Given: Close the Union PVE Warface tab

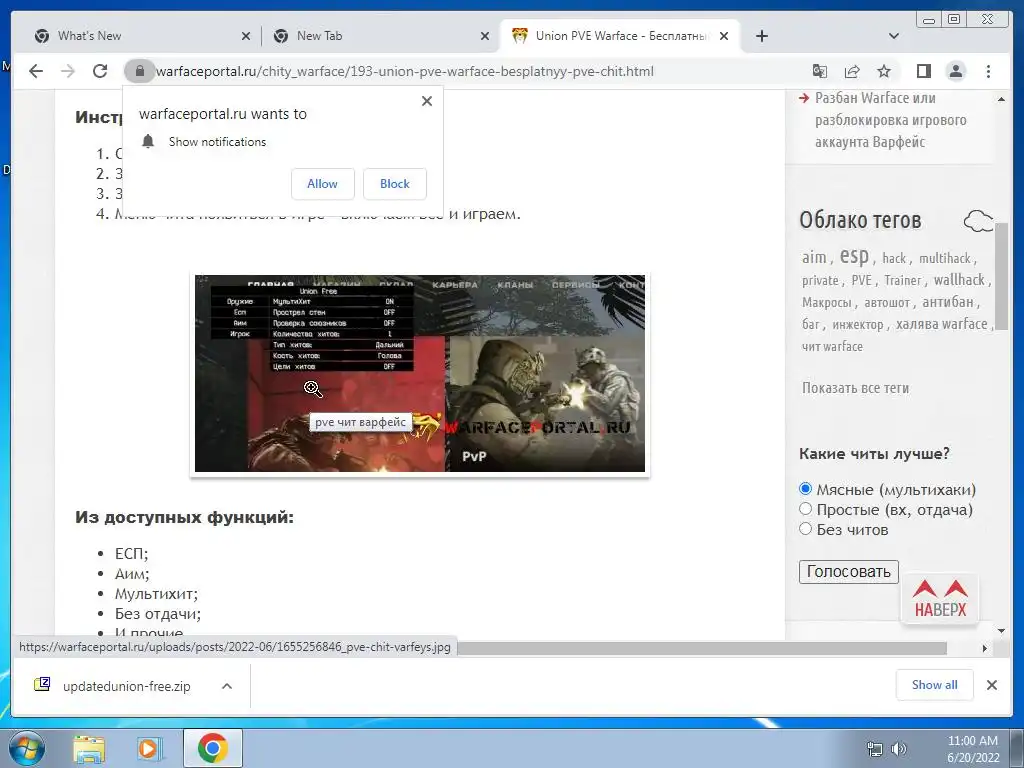Looking at the screenshot, I should click(x=724, y=36).
